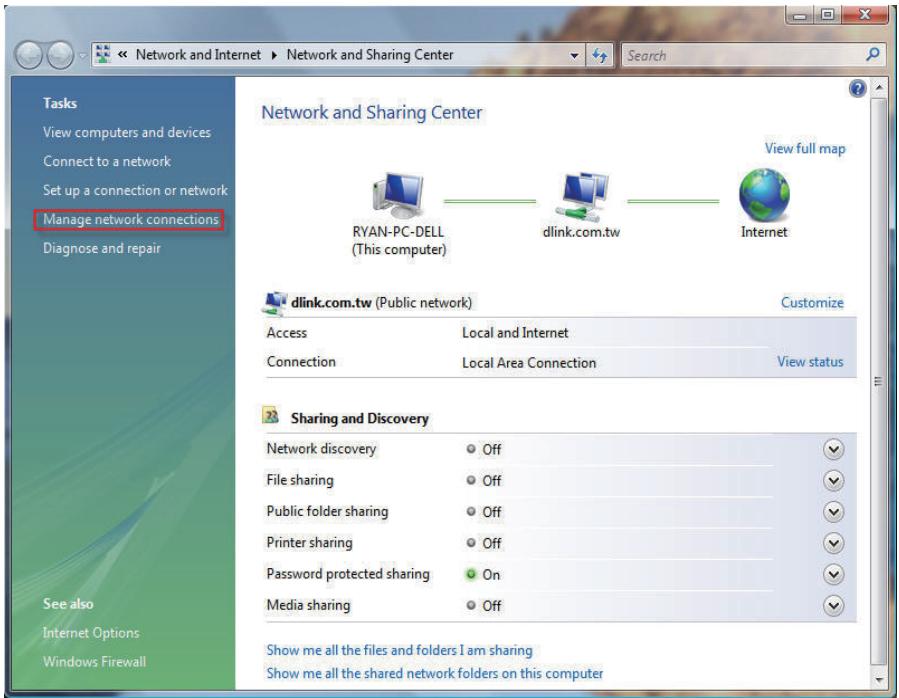Show all shared network folders on this computer

click(x=434, y=673)
